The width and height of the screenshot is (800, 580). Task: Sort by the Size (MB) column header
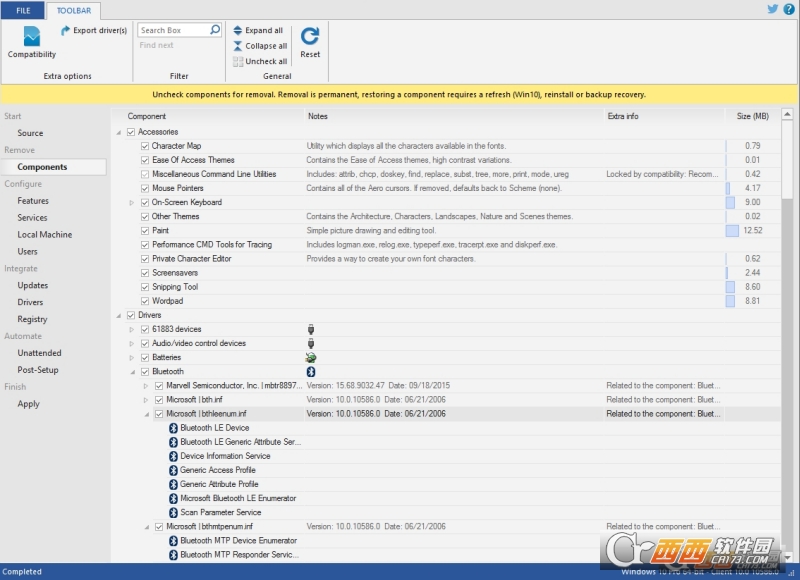[753, 116]
